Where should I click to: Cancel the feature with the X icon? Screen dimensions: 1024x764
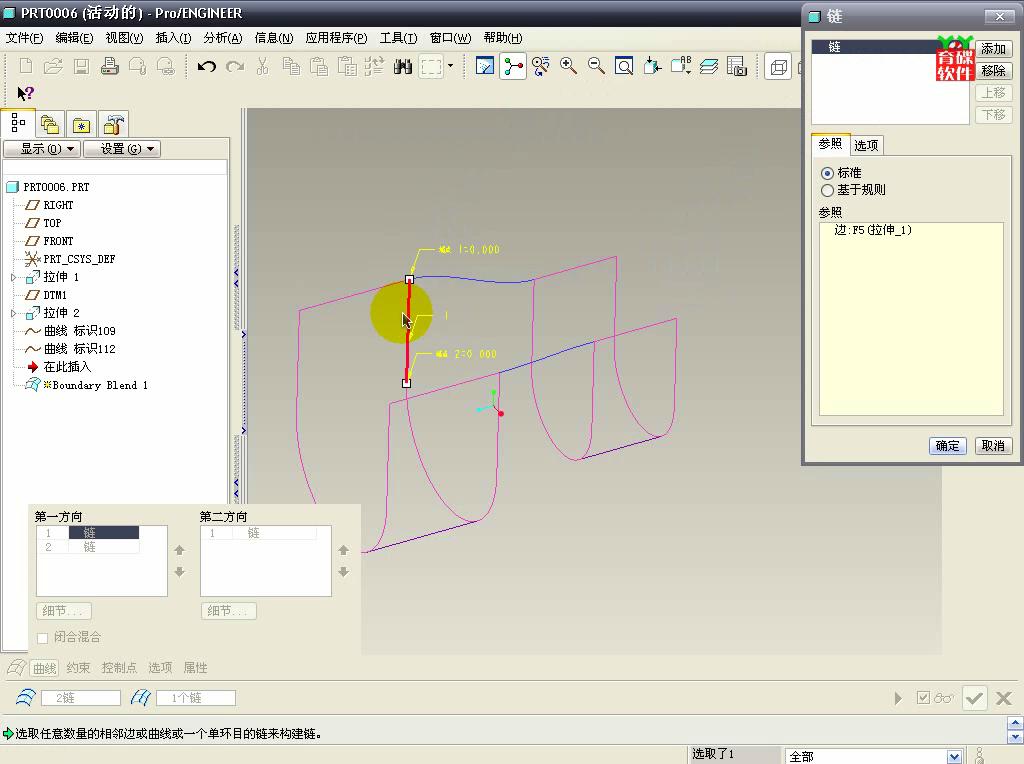(1004, 698)
